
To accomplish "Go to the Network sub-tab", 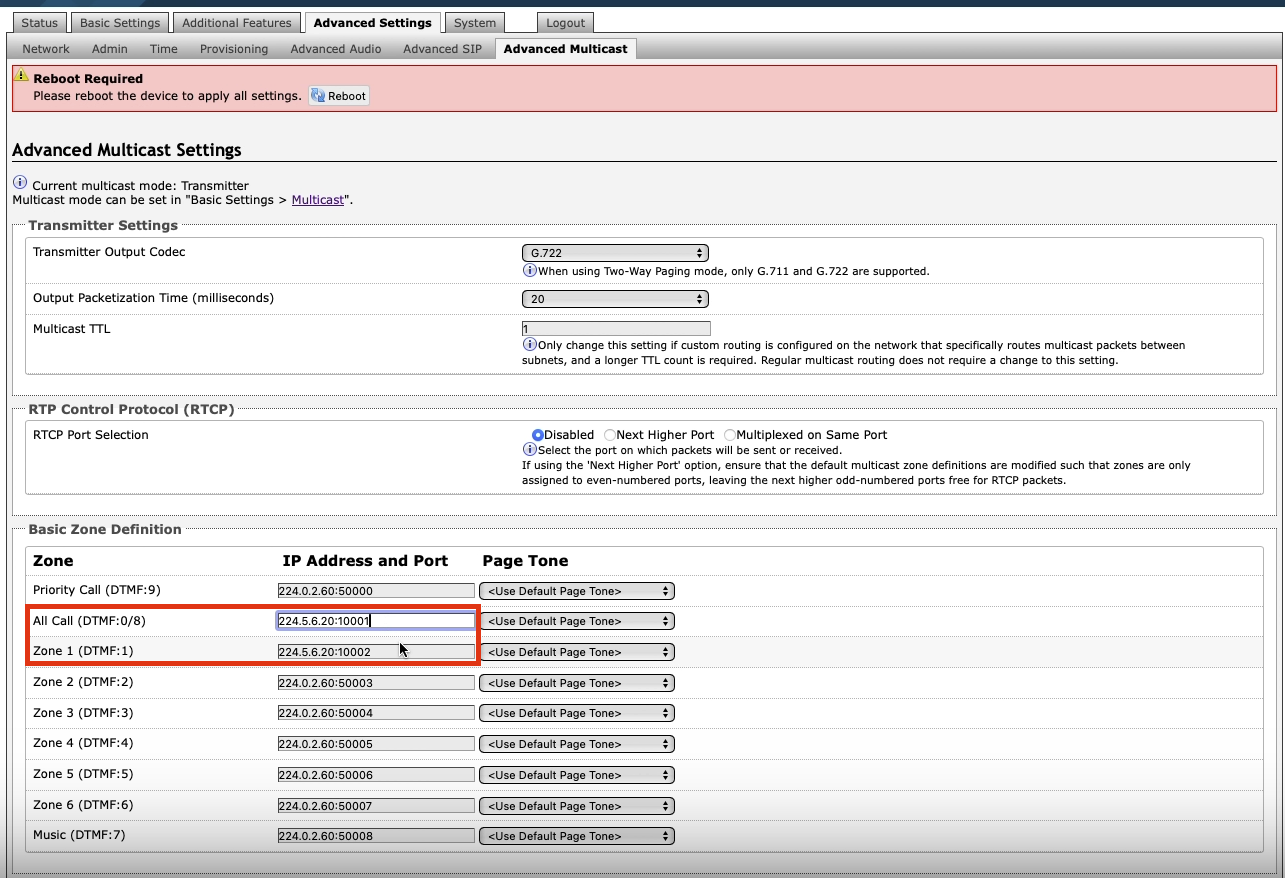I will [x=46, y=49].
